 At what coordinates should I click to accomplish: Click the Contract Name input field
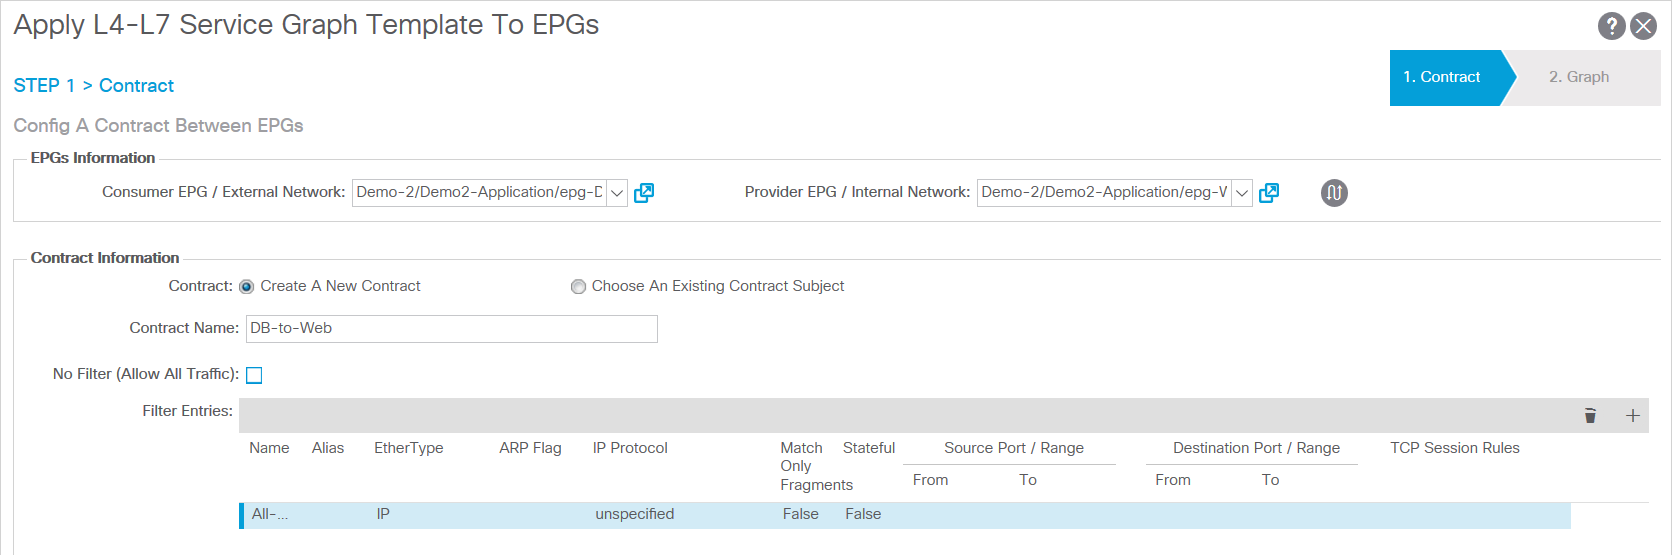click(451, 329)
